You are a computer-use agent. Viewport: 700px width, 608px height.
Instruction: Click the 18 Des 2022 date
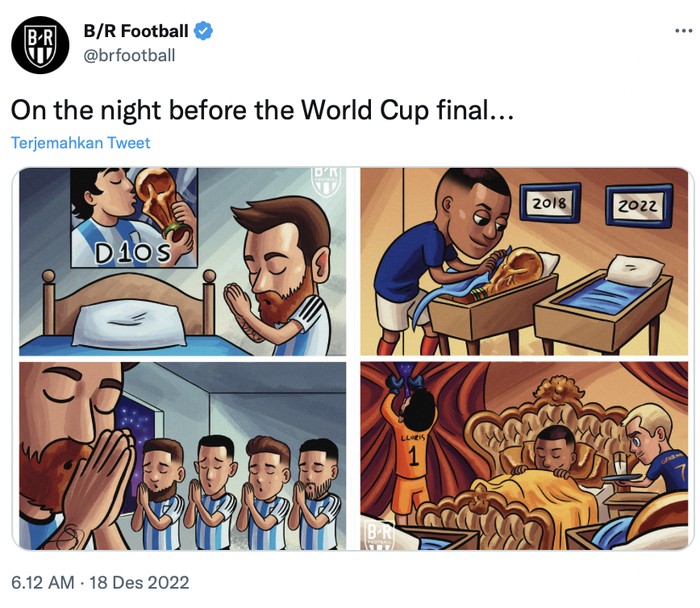coord(139,581)
